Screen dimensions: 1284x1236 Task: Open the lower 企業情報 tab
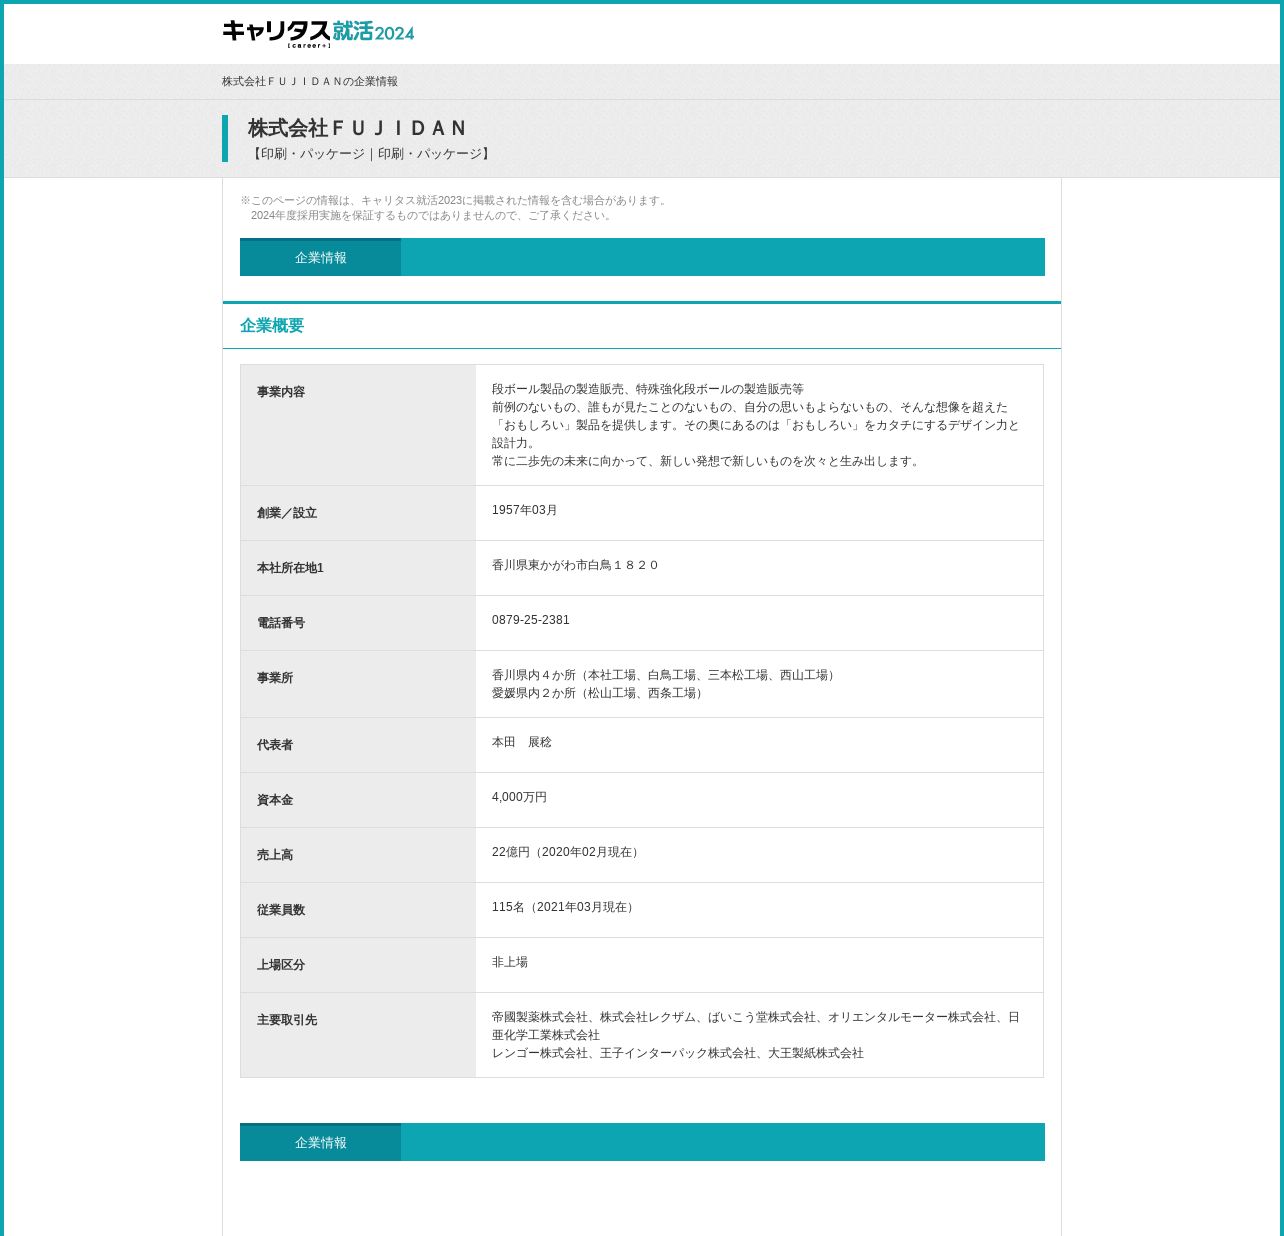320,1143
